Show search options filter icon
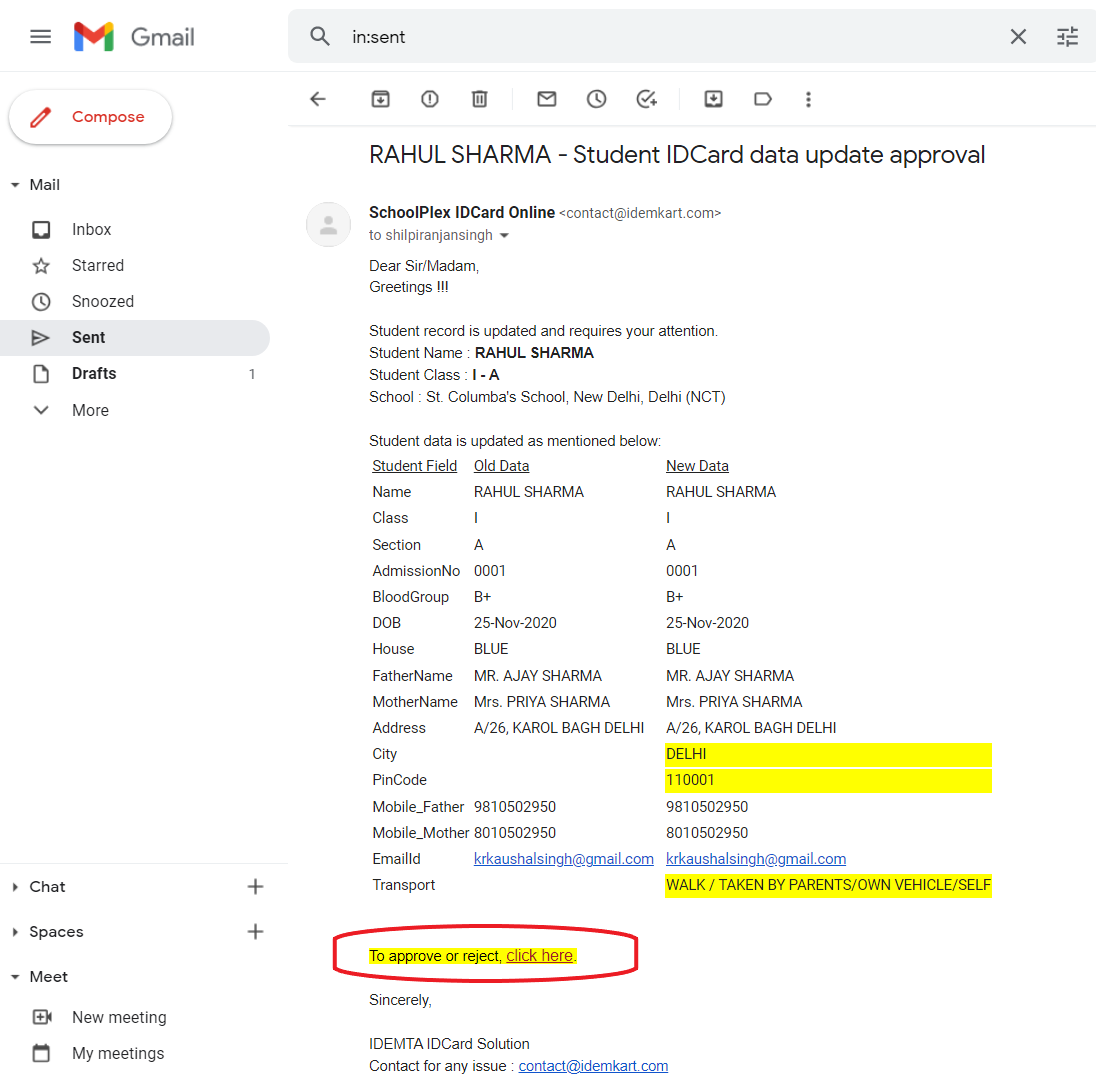Viewport: 1096px width, 1080px height. click(1067, 37)
